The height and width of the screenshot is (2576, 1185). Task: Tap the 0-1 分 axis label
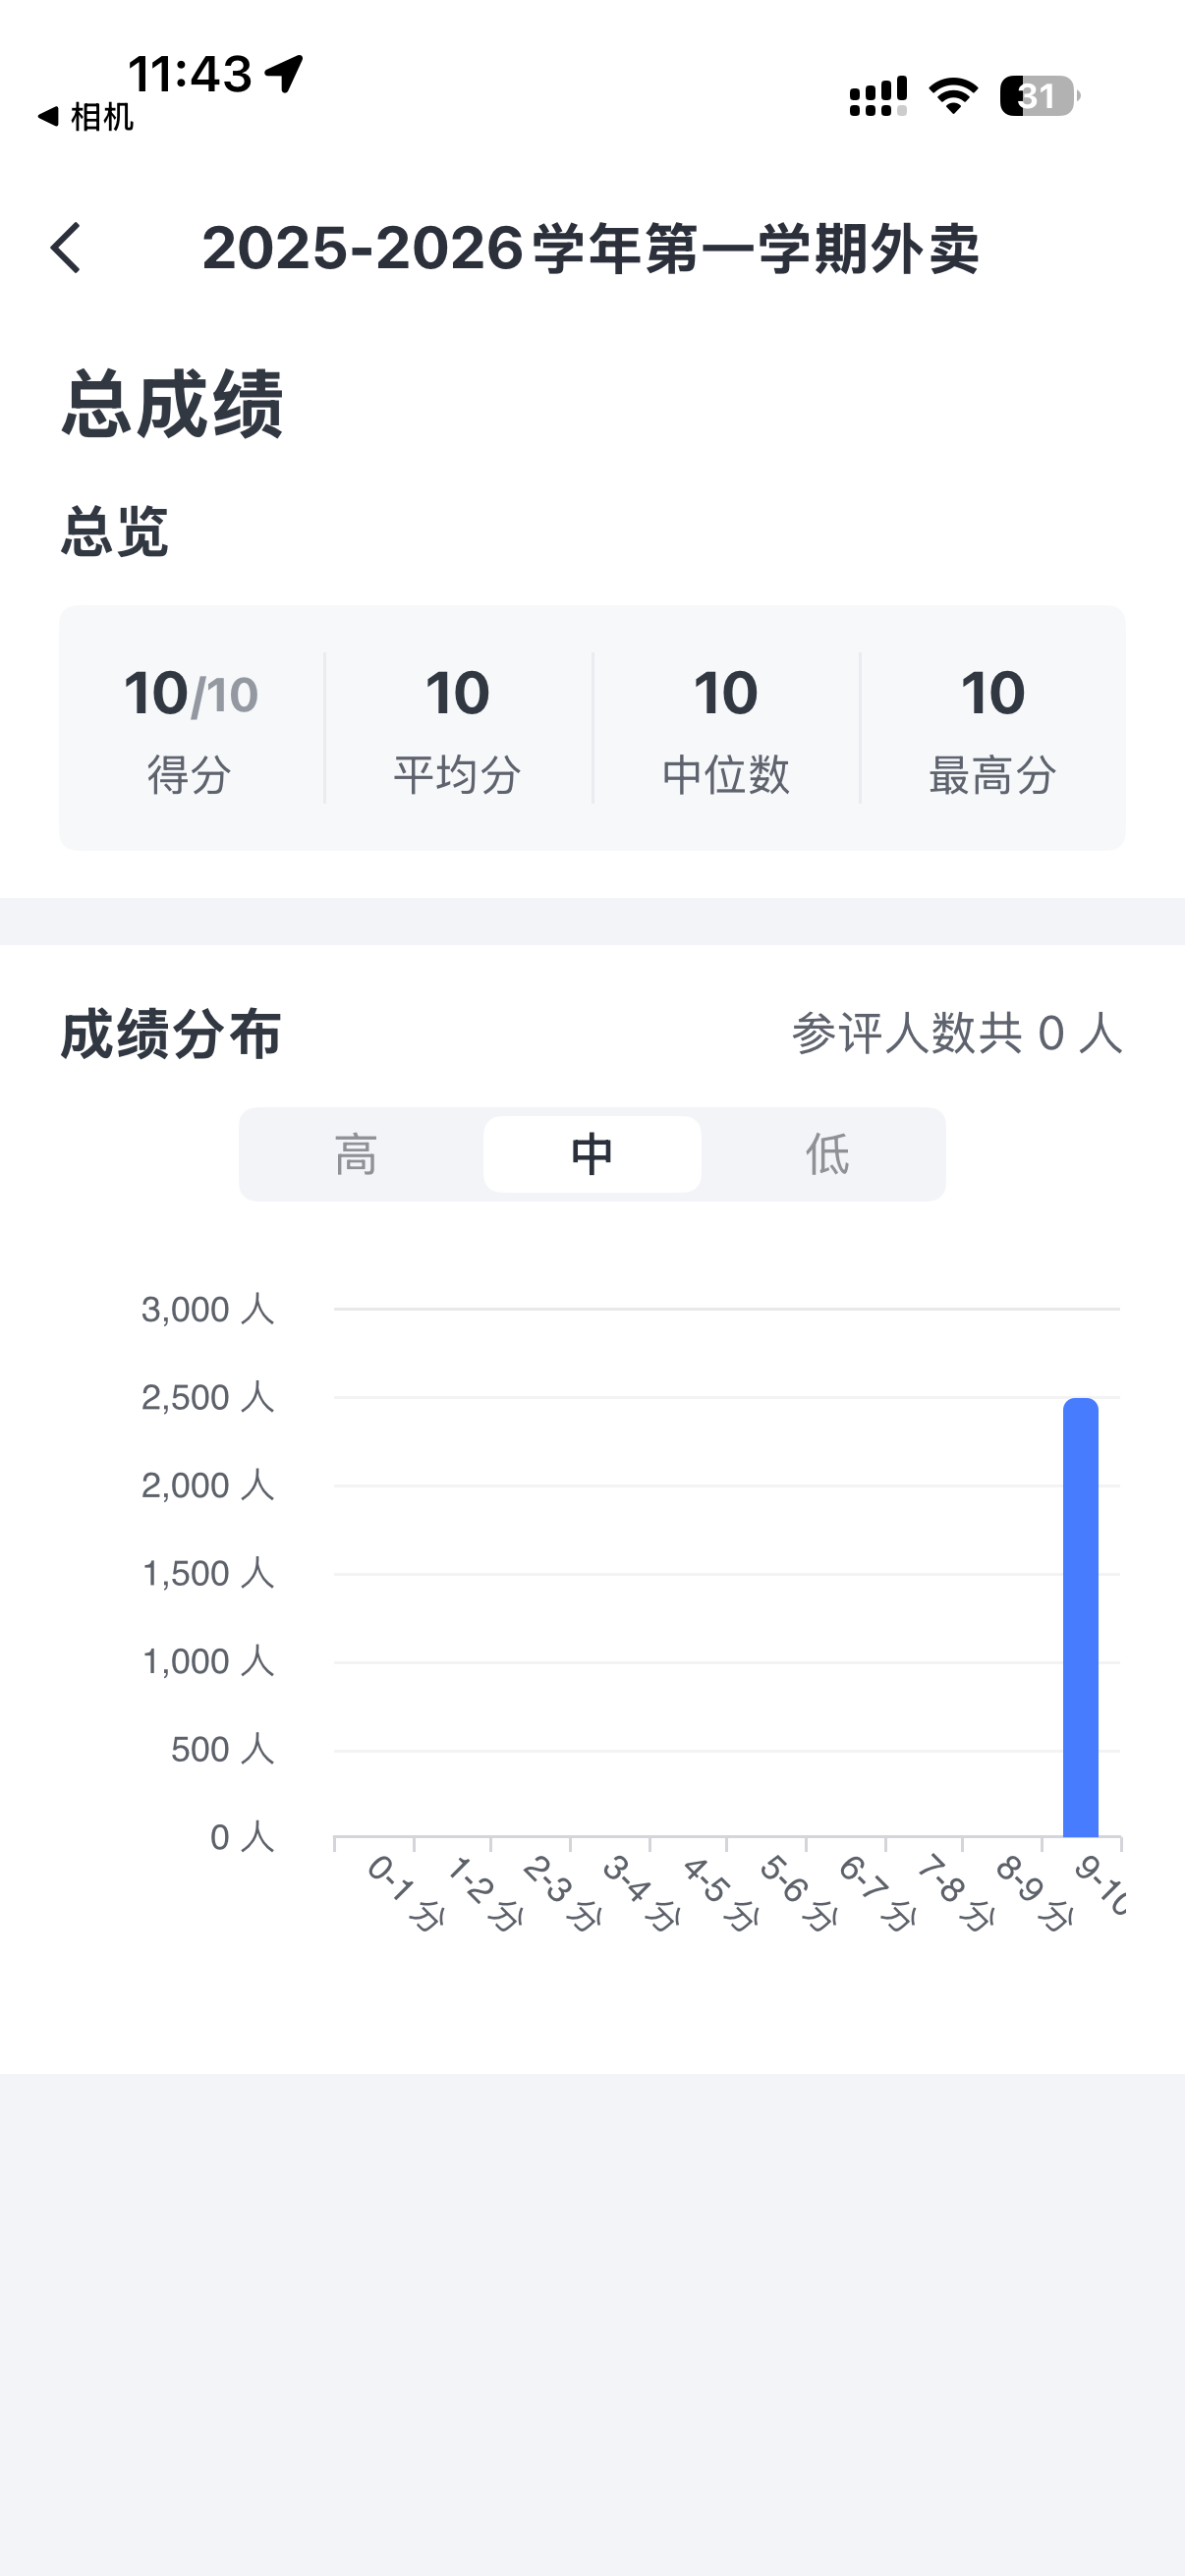pos(405,1892)
